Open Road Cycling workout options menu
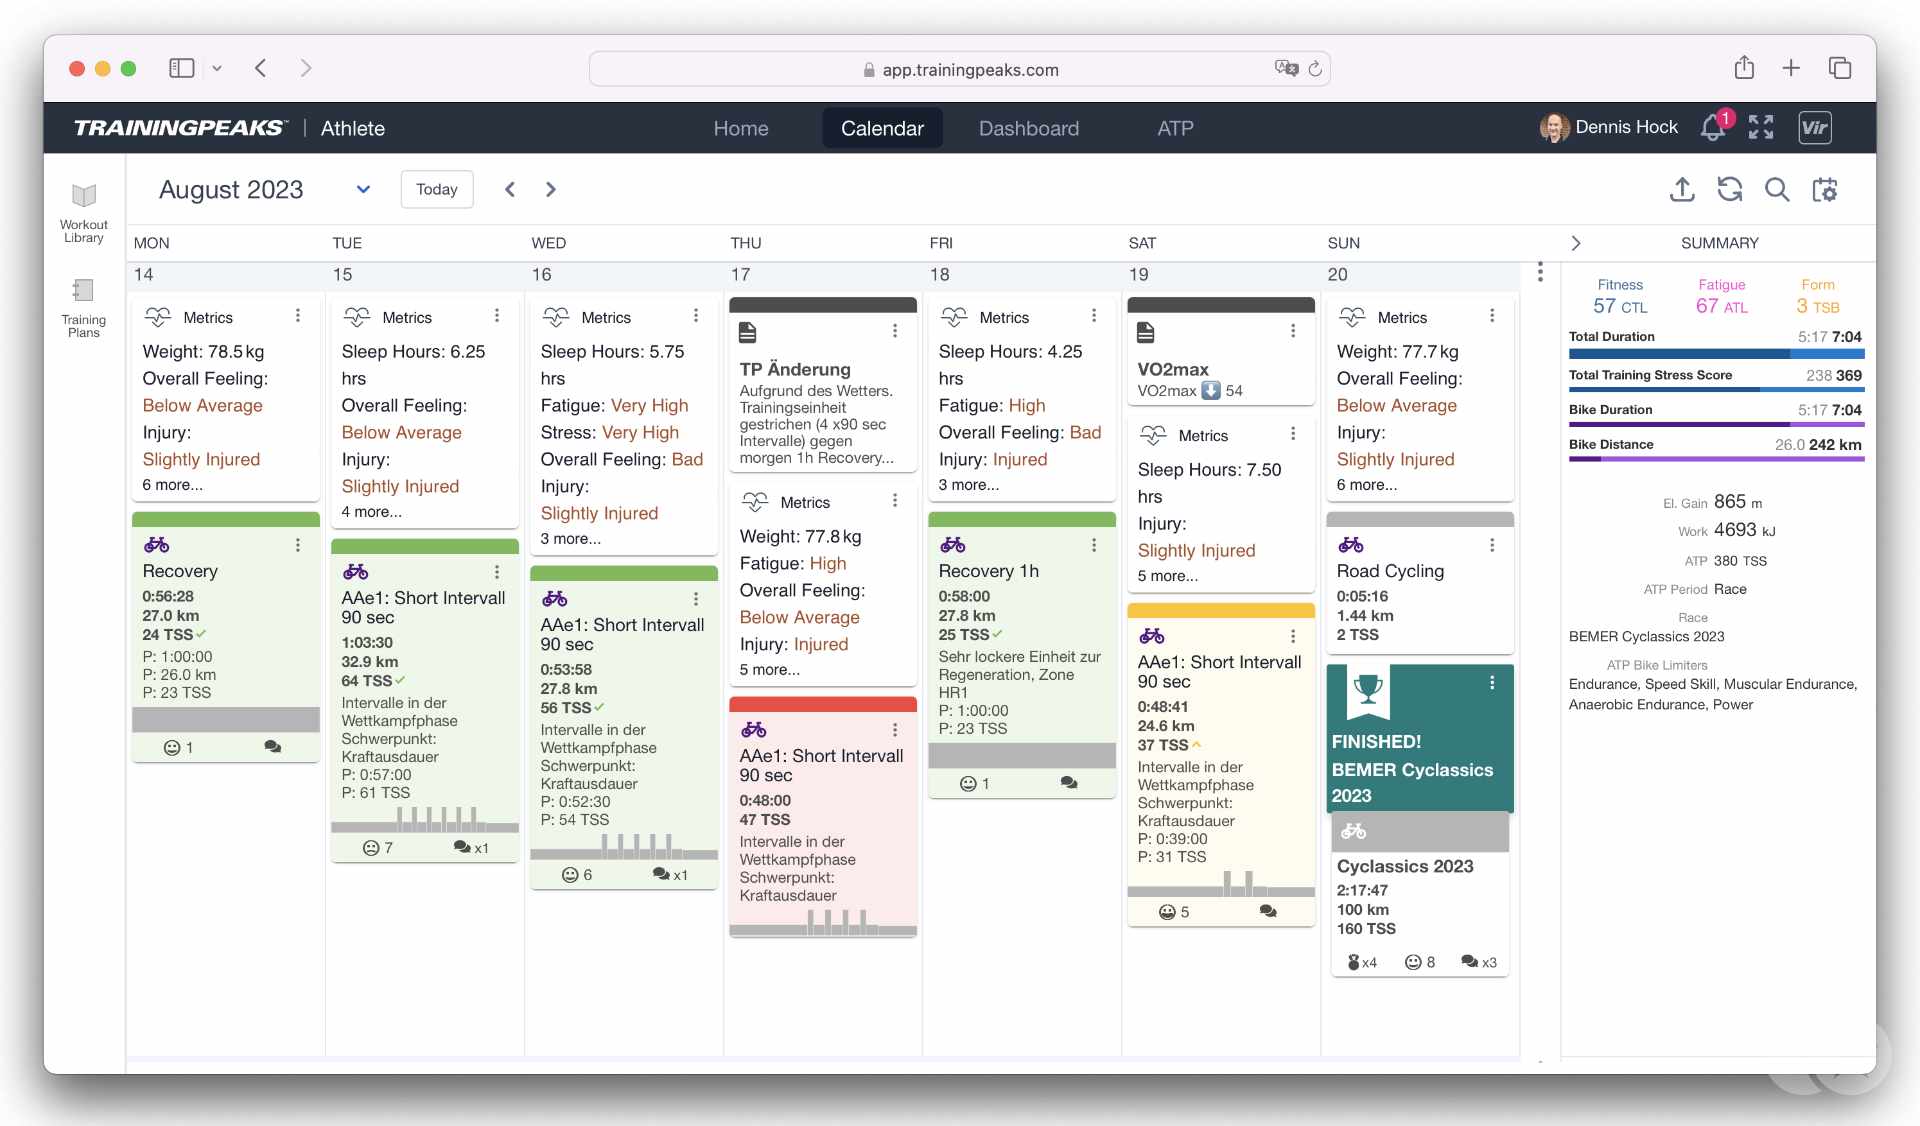Viewport: 1920px width, 1126px height. pyautogui.click(x=1492, y=545)
